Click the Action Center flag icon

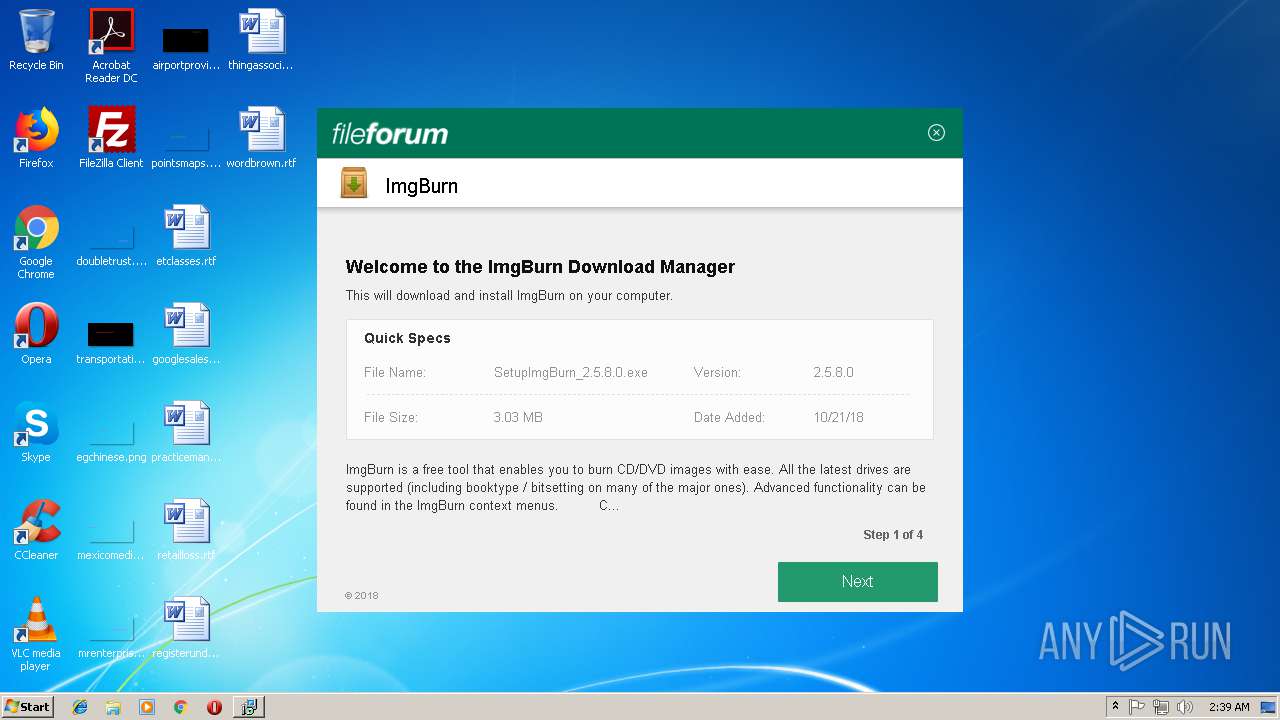pyautogui.click(x=1137, y=707)
